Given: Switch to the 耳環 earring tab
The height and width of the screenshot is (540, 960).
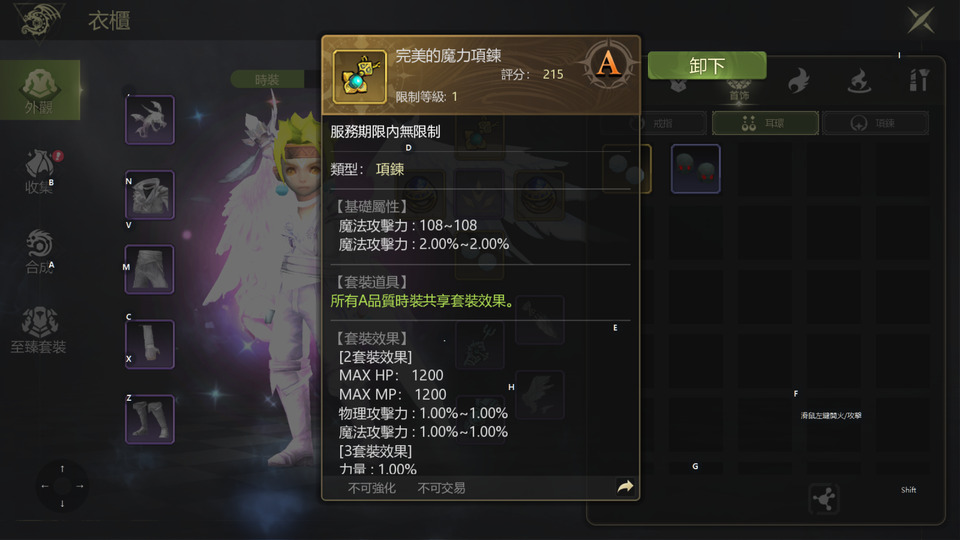Looking at the screenshot, I should tap(765, 123).
